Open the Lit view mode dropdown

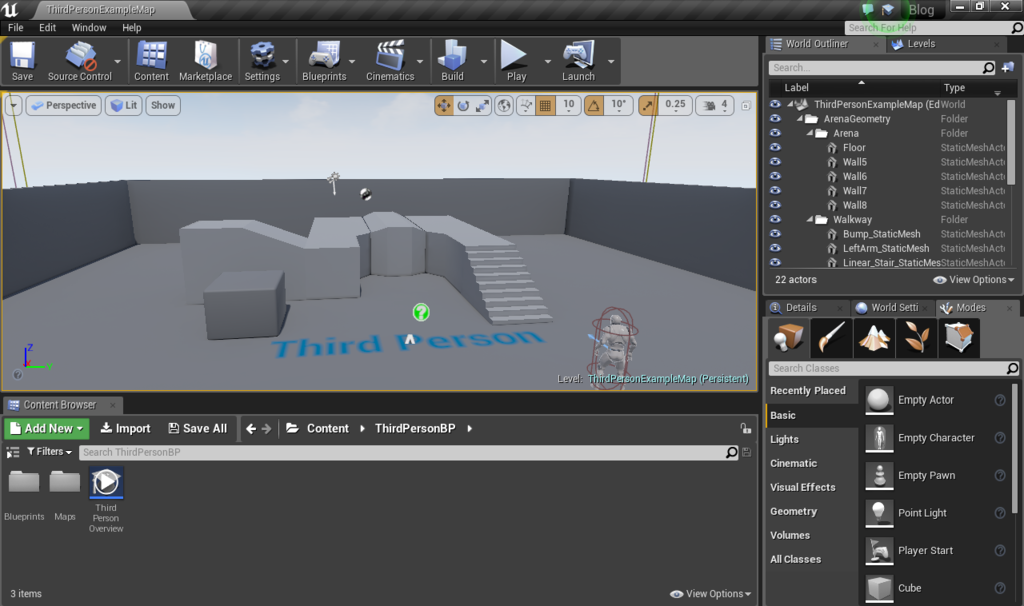pyautogui.click(x=123, y=105)
